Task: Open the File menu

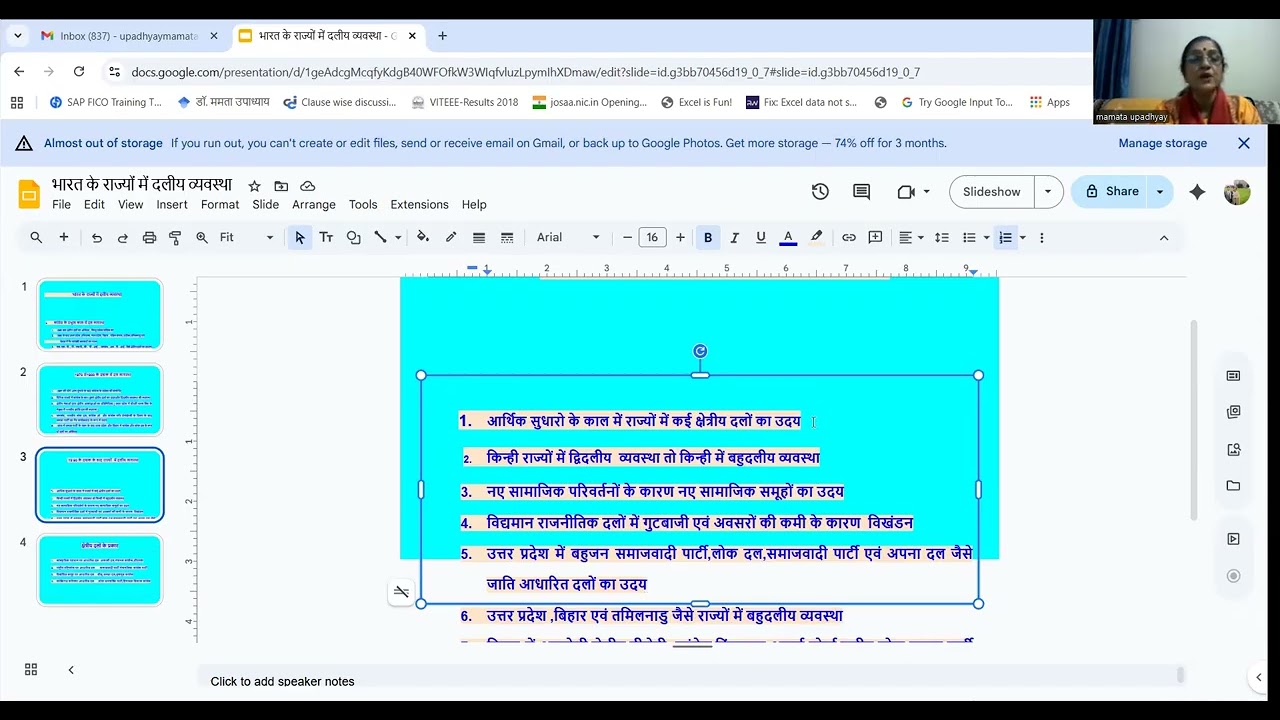Action: 61,204
